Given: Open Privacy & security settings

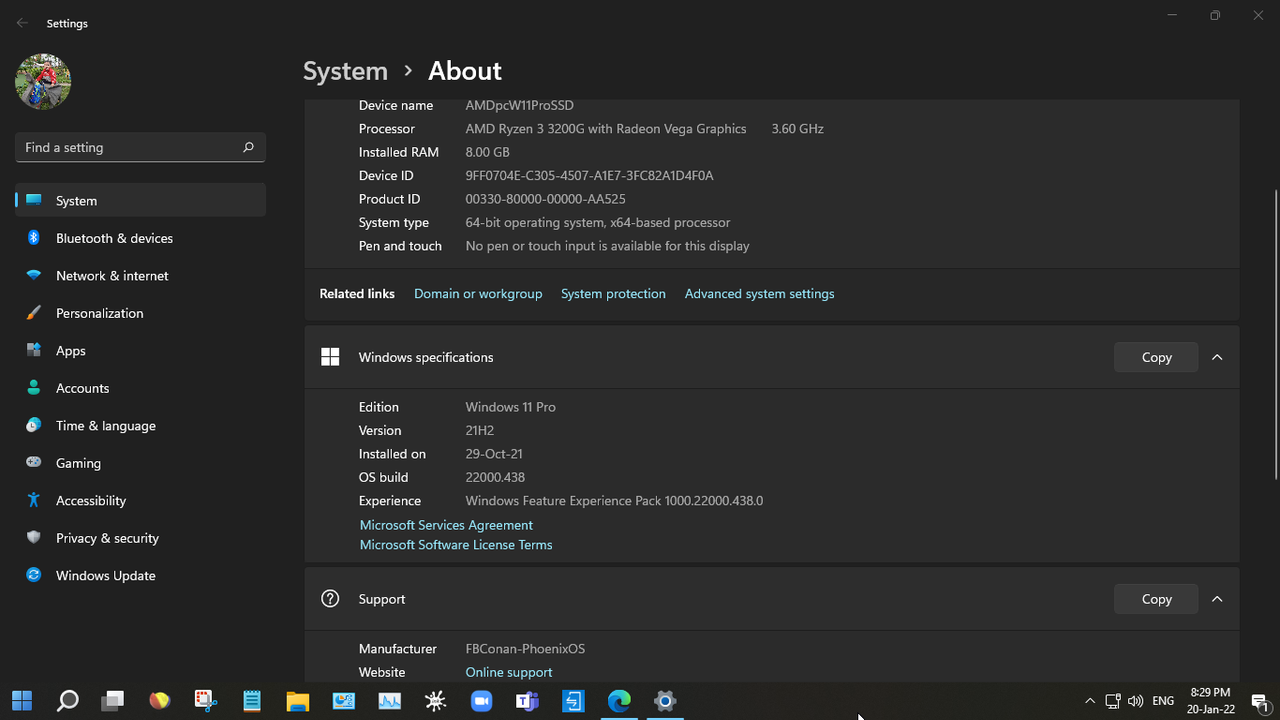Looking at the screenshot, I should coord(140,538).
